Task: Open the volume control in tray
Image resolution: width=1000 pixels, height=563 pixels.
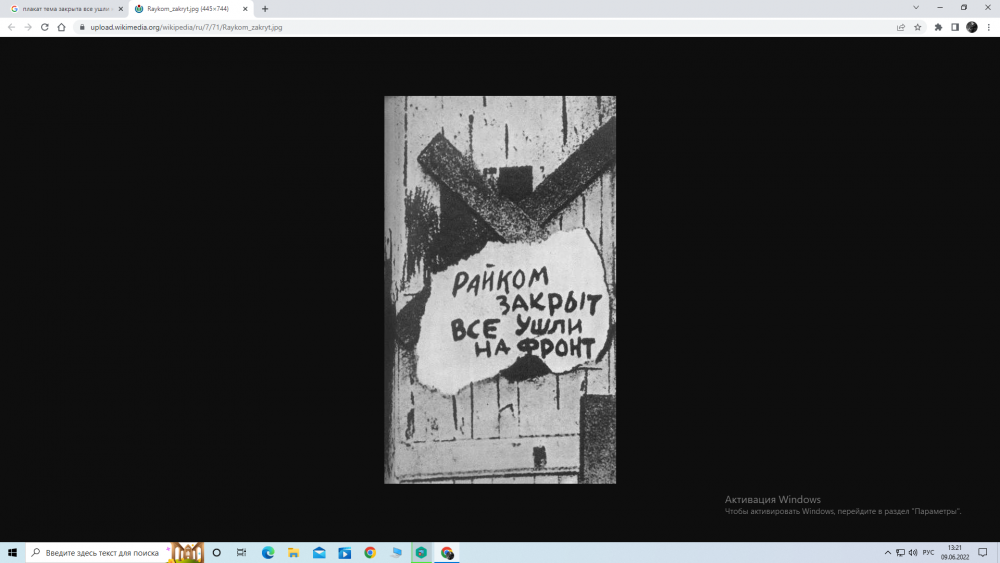Action: click(x=913, y=553)
